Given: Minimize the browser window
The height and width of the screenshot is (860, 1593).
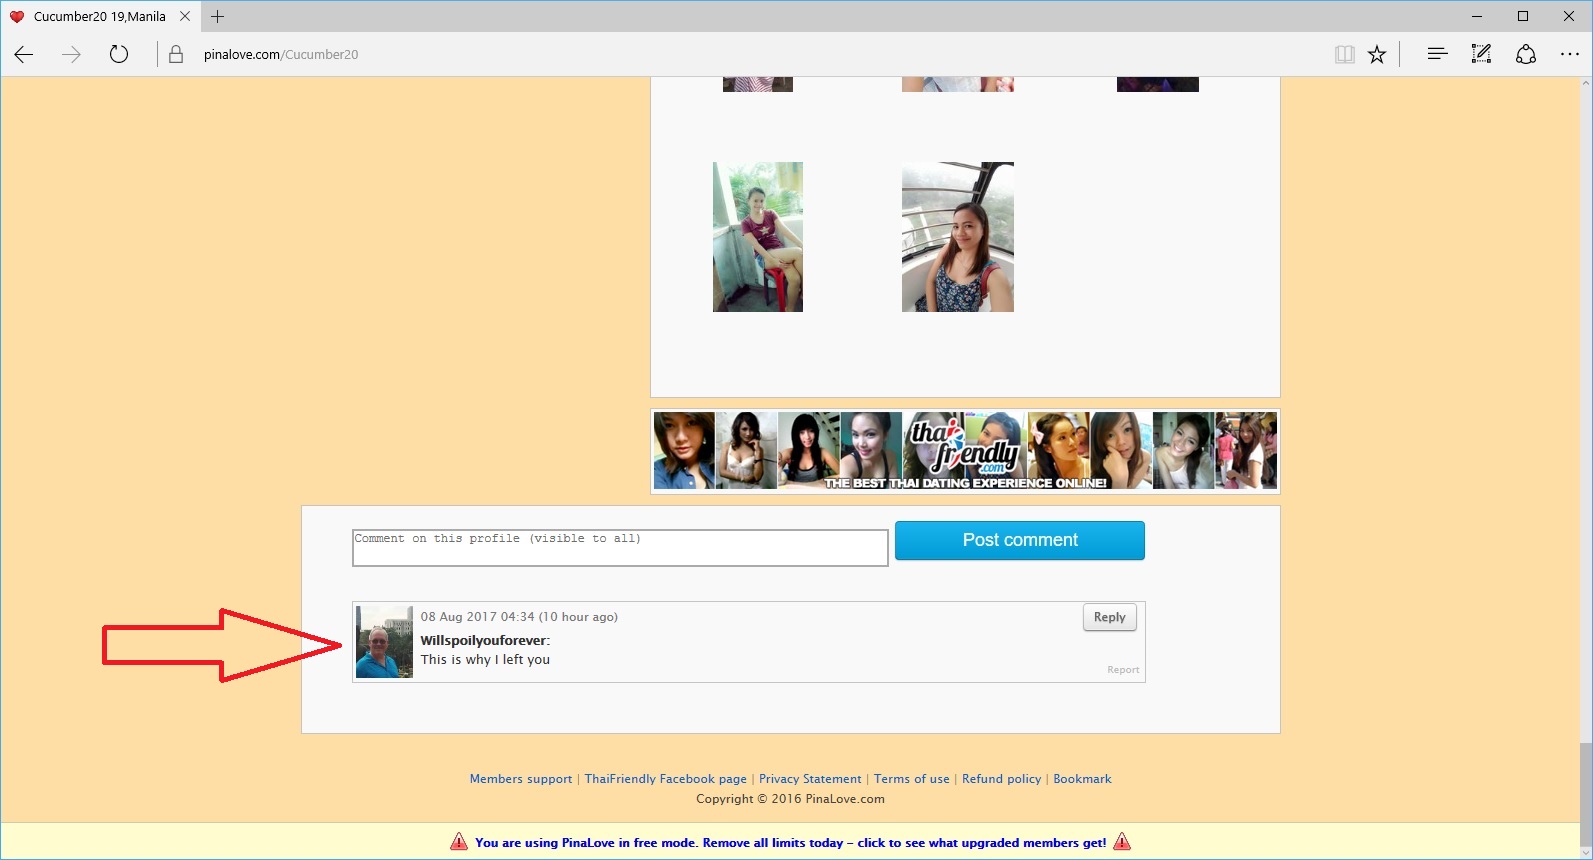Looking at the screenshot, I should tap(1477, 16).
